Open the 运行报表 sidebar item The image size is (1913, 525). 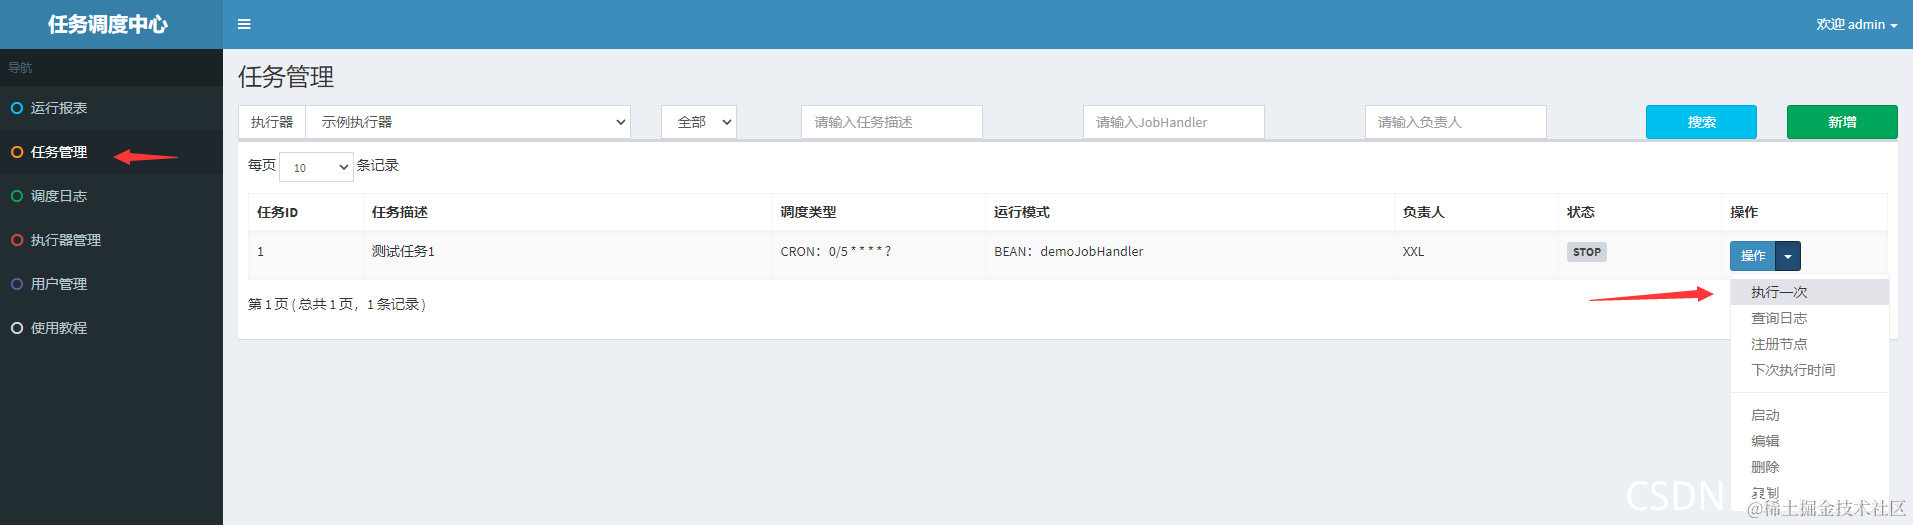click(x=111, y=108)
